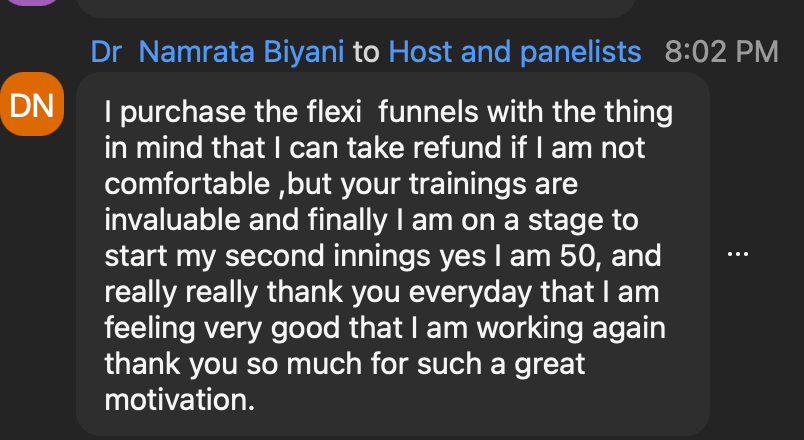Open the three-dot message options menu

pyautogui.click(x=738, y=254)
